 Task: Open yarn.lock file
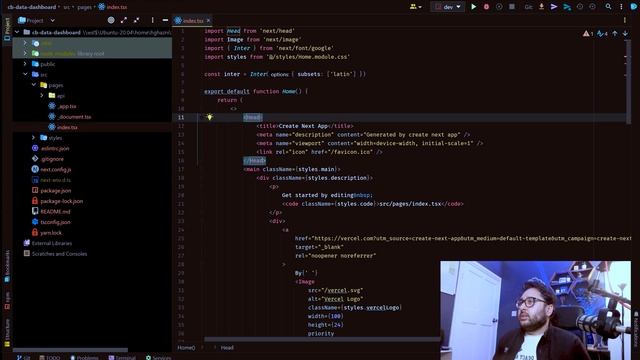pyautogui.click(x=47, y=233)
